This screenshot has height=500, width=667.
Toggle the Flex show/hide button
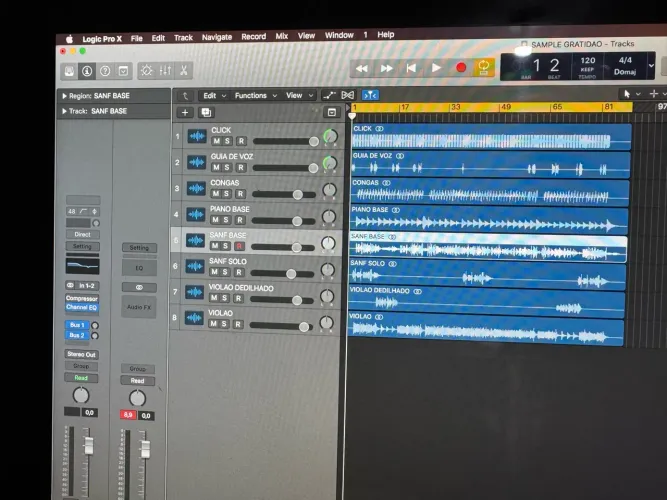[348, 95]
